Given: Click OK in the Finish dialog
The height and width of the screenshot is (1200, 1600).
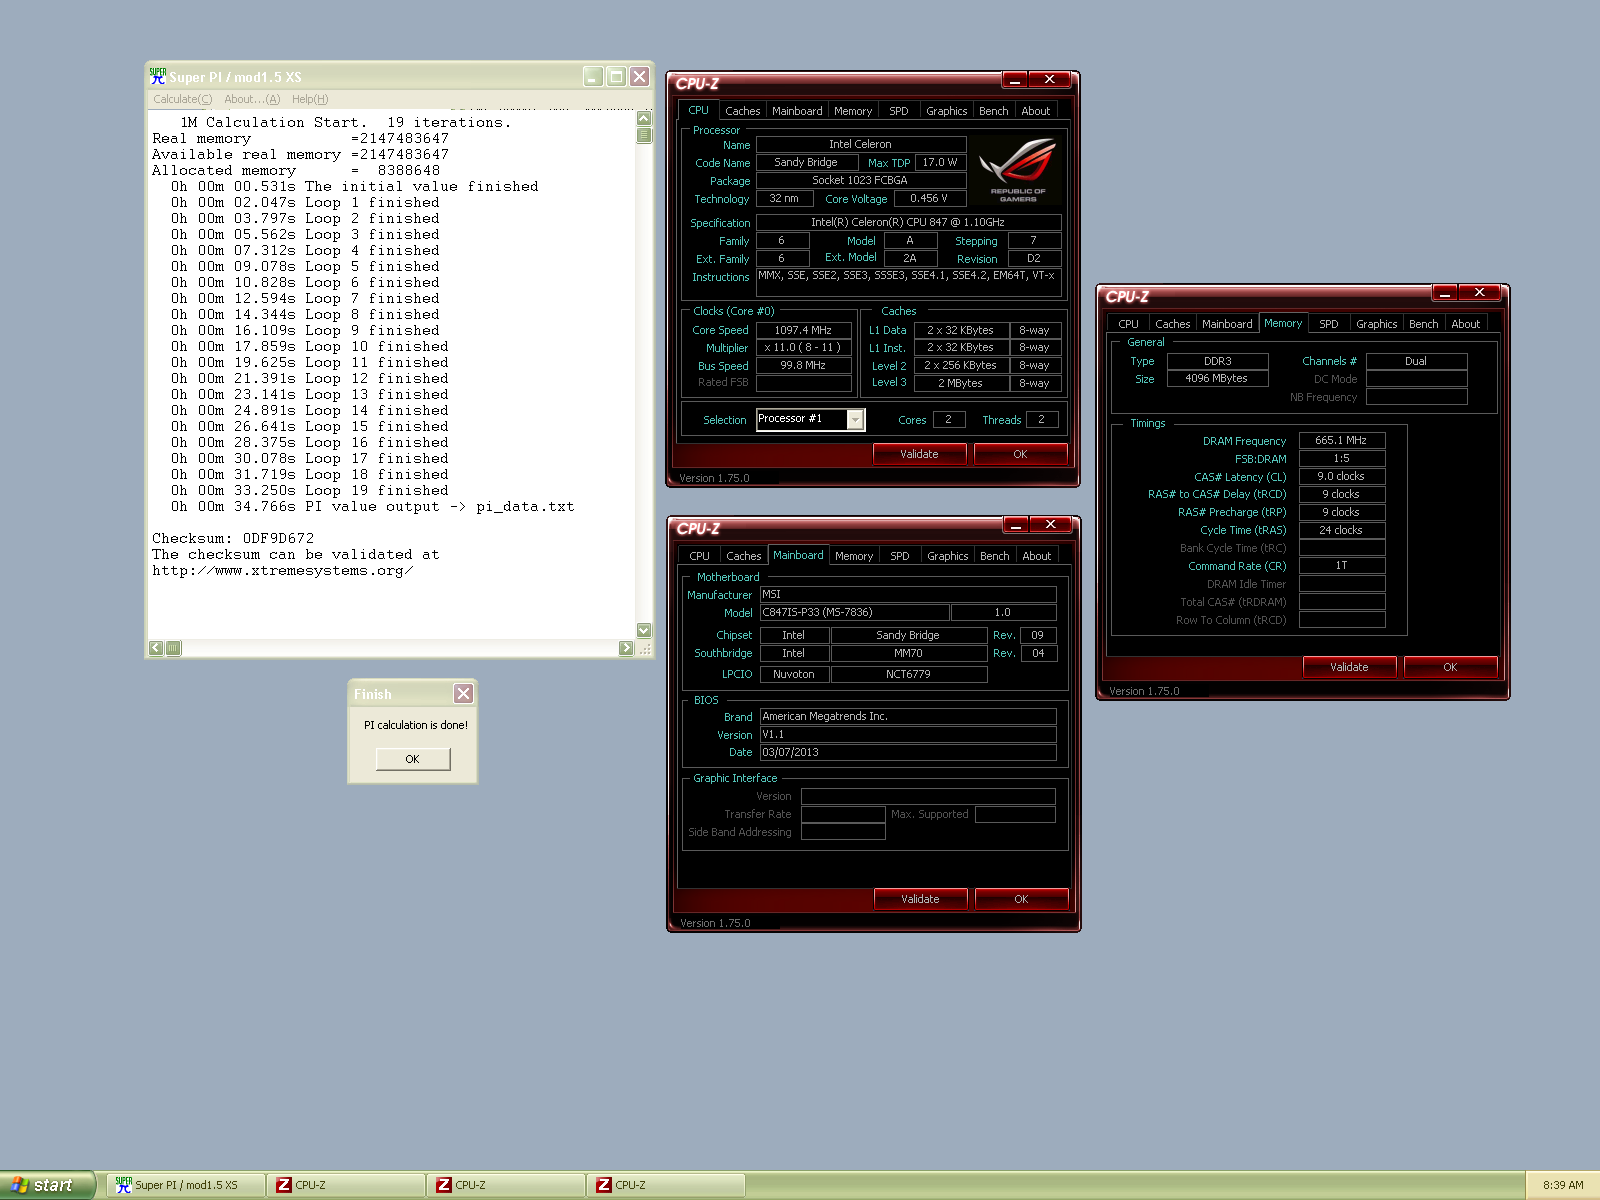Looking at the screenshot, I should pyautogui.click(x=413, y=759).
